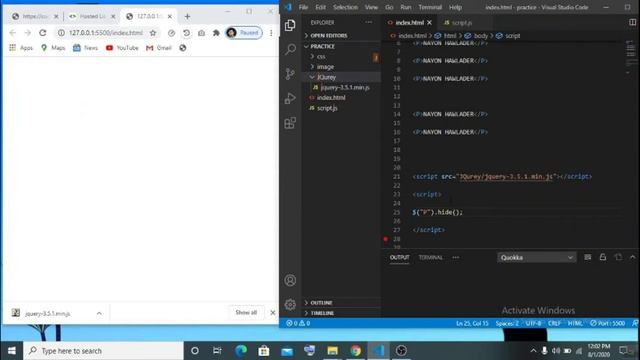Click the HTML language mode in status bar
The width and height of the screenshot is (640, 360).
pyautogui.click(x=575, y=323)
